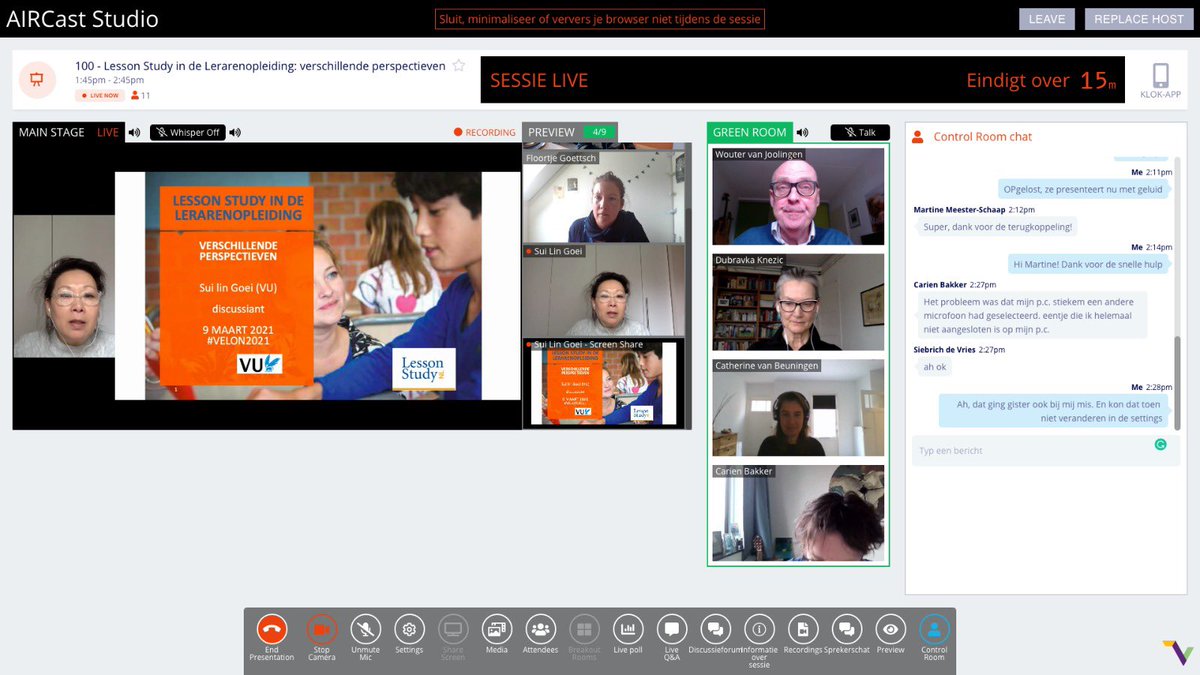
Task: Open Informatie over sessie
Action: tap(759, 631)
